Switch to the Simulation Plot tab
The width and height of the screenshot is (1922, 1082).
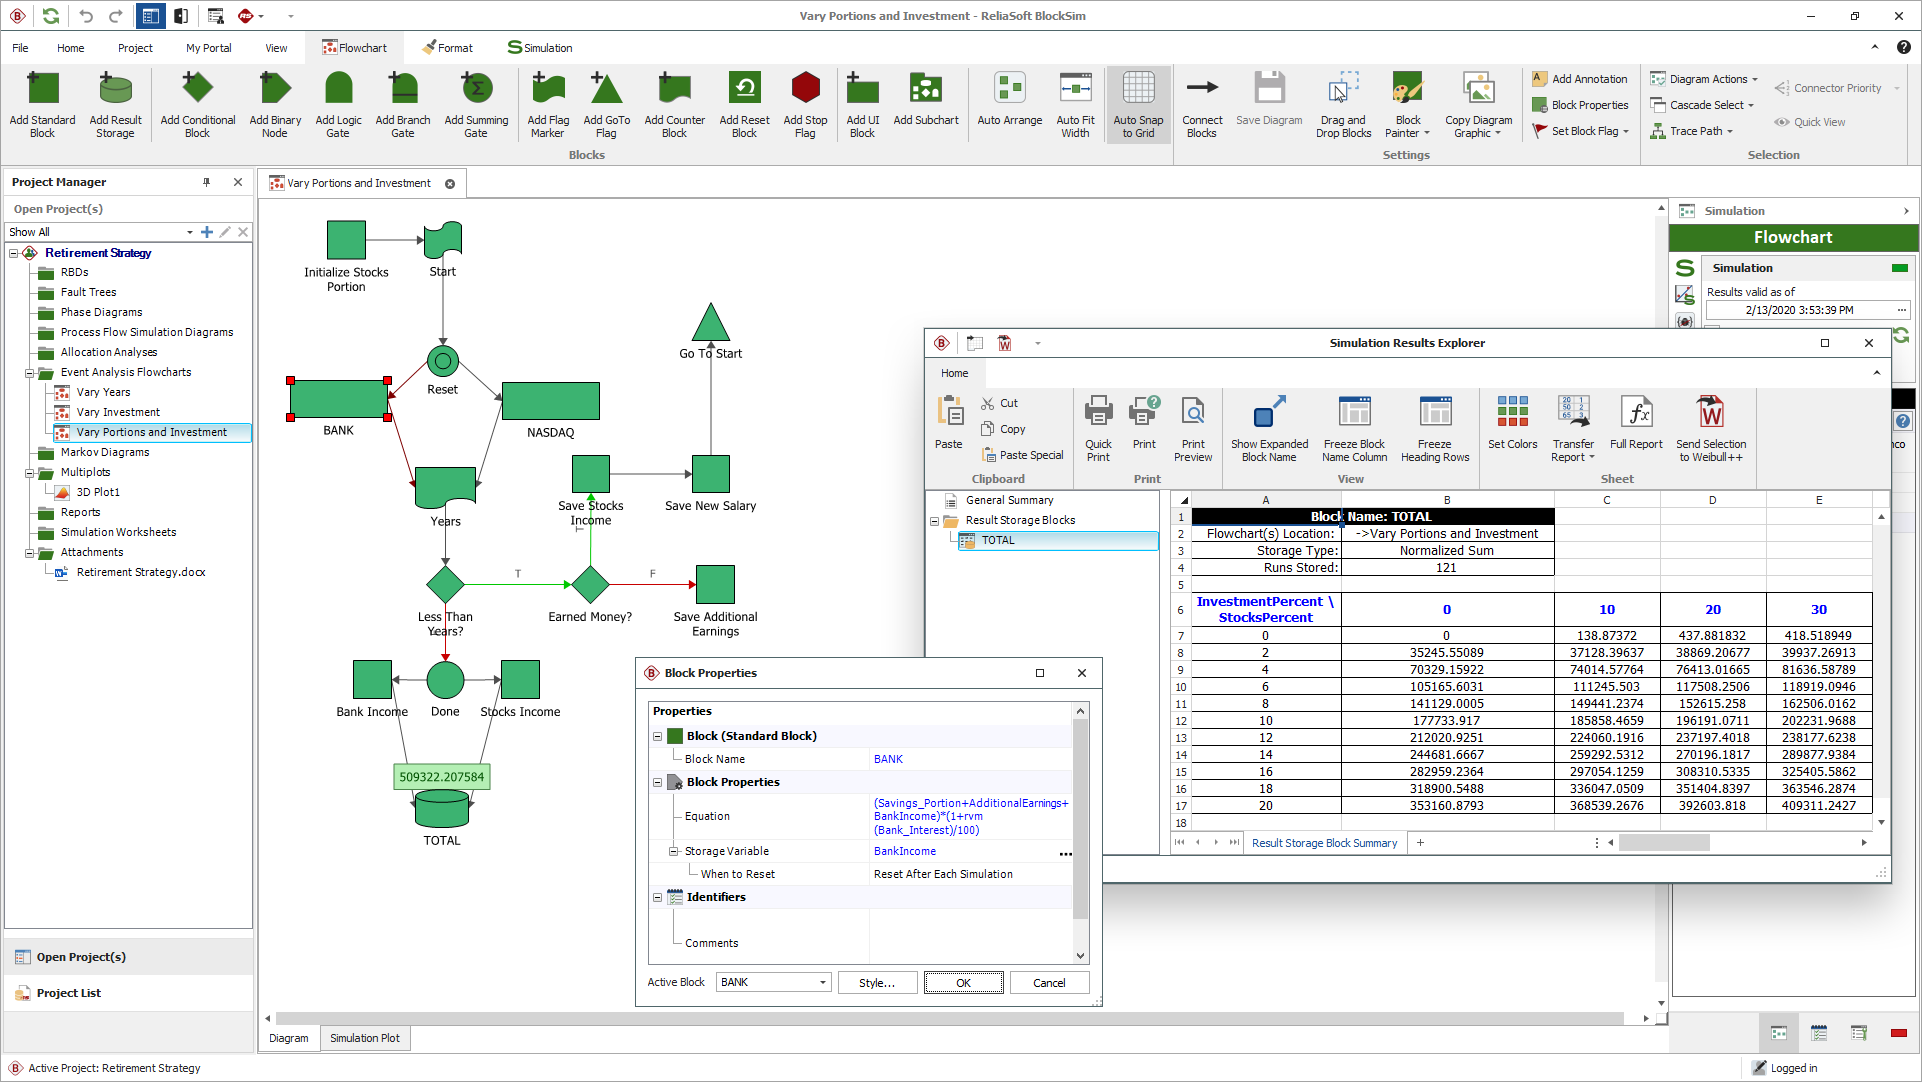tap(364, 1038)
